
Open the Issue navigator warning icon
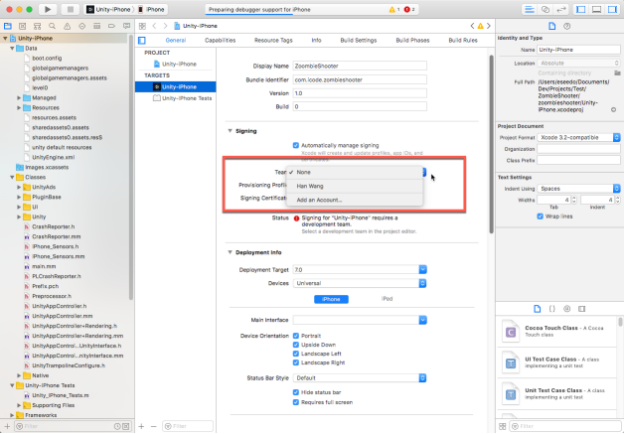tap(67, 26)
